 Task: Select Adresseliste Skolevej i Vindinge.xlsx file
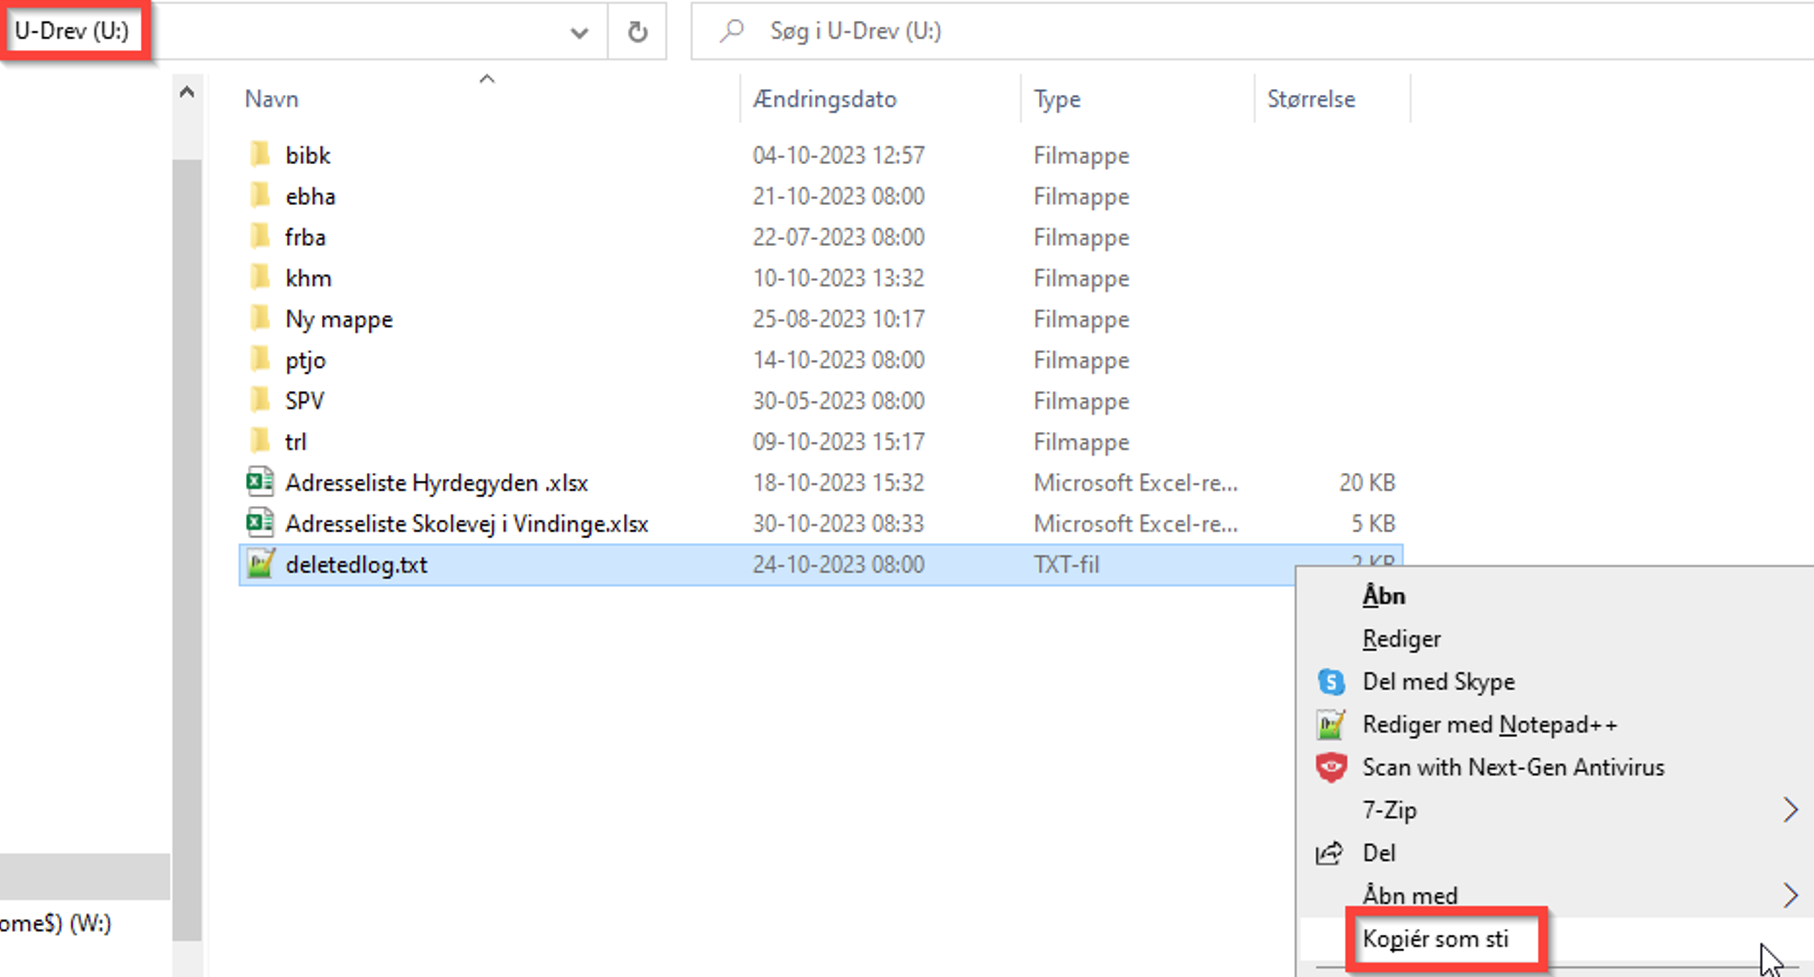pyautogui.click(x=466, y=524)
